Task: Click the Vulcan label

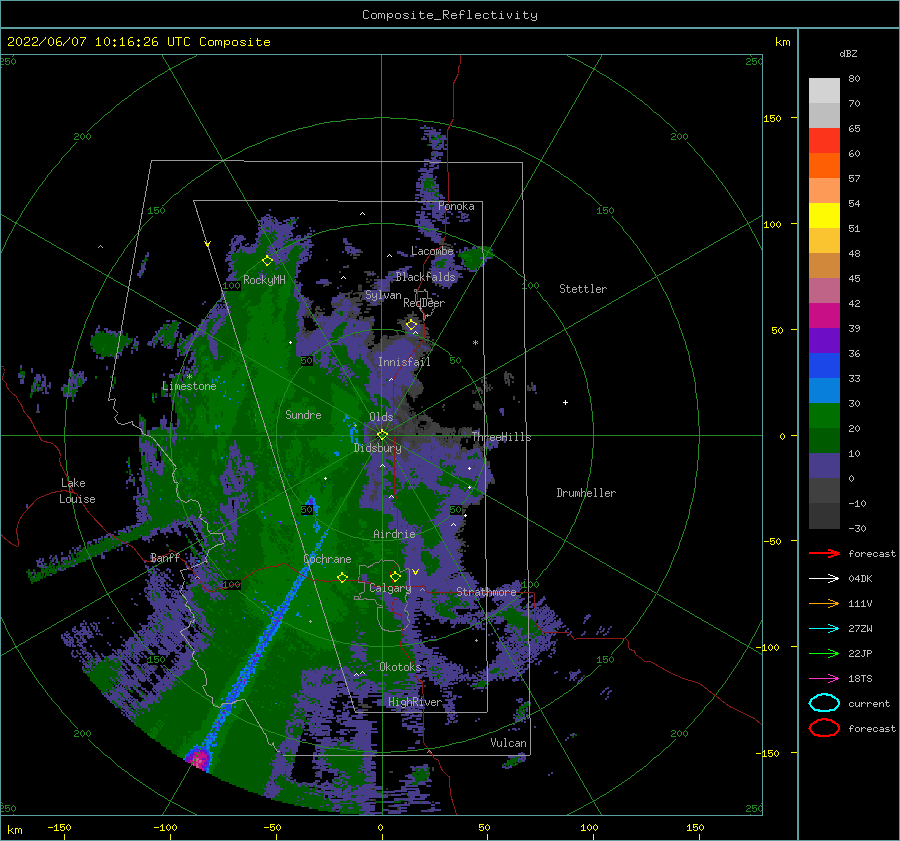Action: click(509, 743)
